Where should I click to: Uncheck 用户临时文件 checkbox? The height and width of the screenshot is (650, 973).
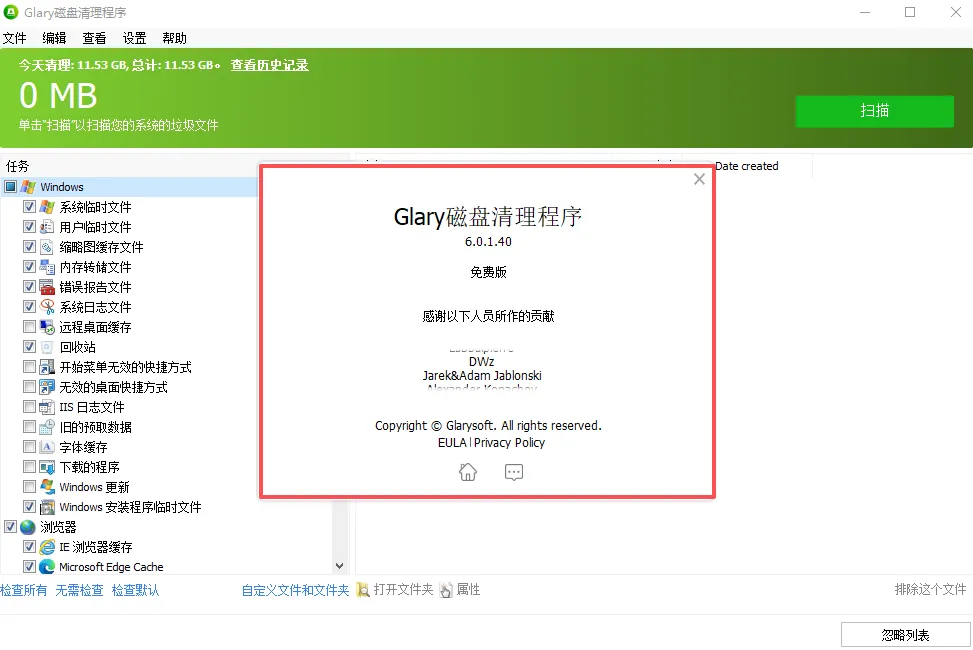click(x=29, y=227)
